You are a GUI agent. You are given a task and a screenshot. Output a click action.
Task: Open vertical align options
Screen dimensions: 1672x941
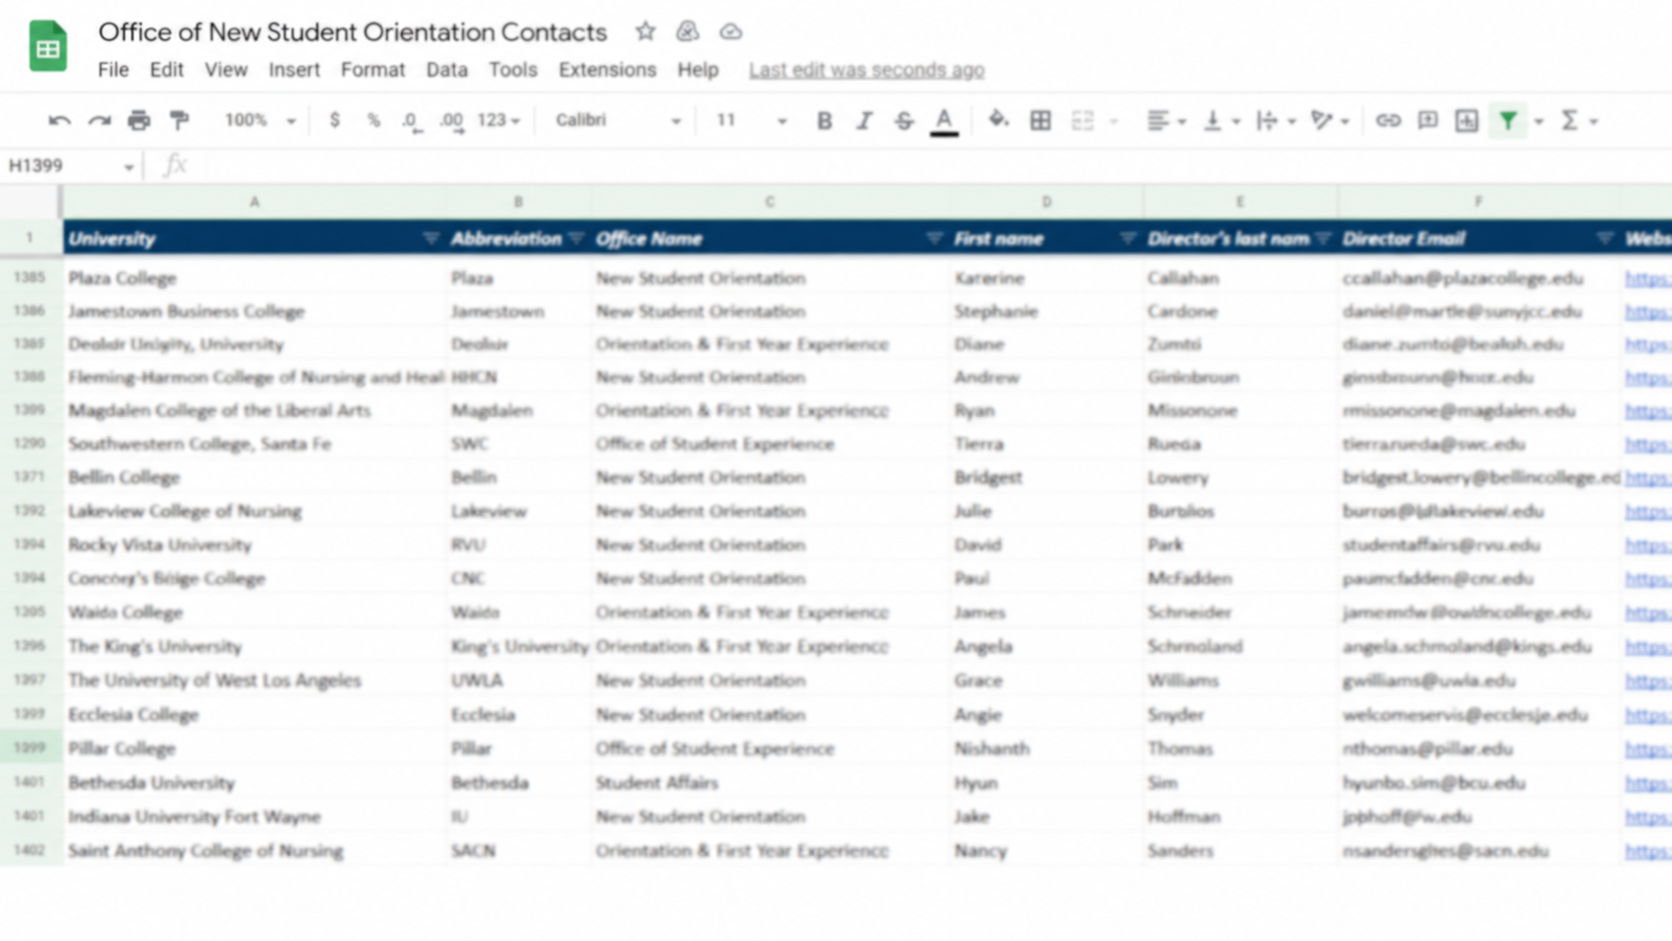[x=1221, y=121]
